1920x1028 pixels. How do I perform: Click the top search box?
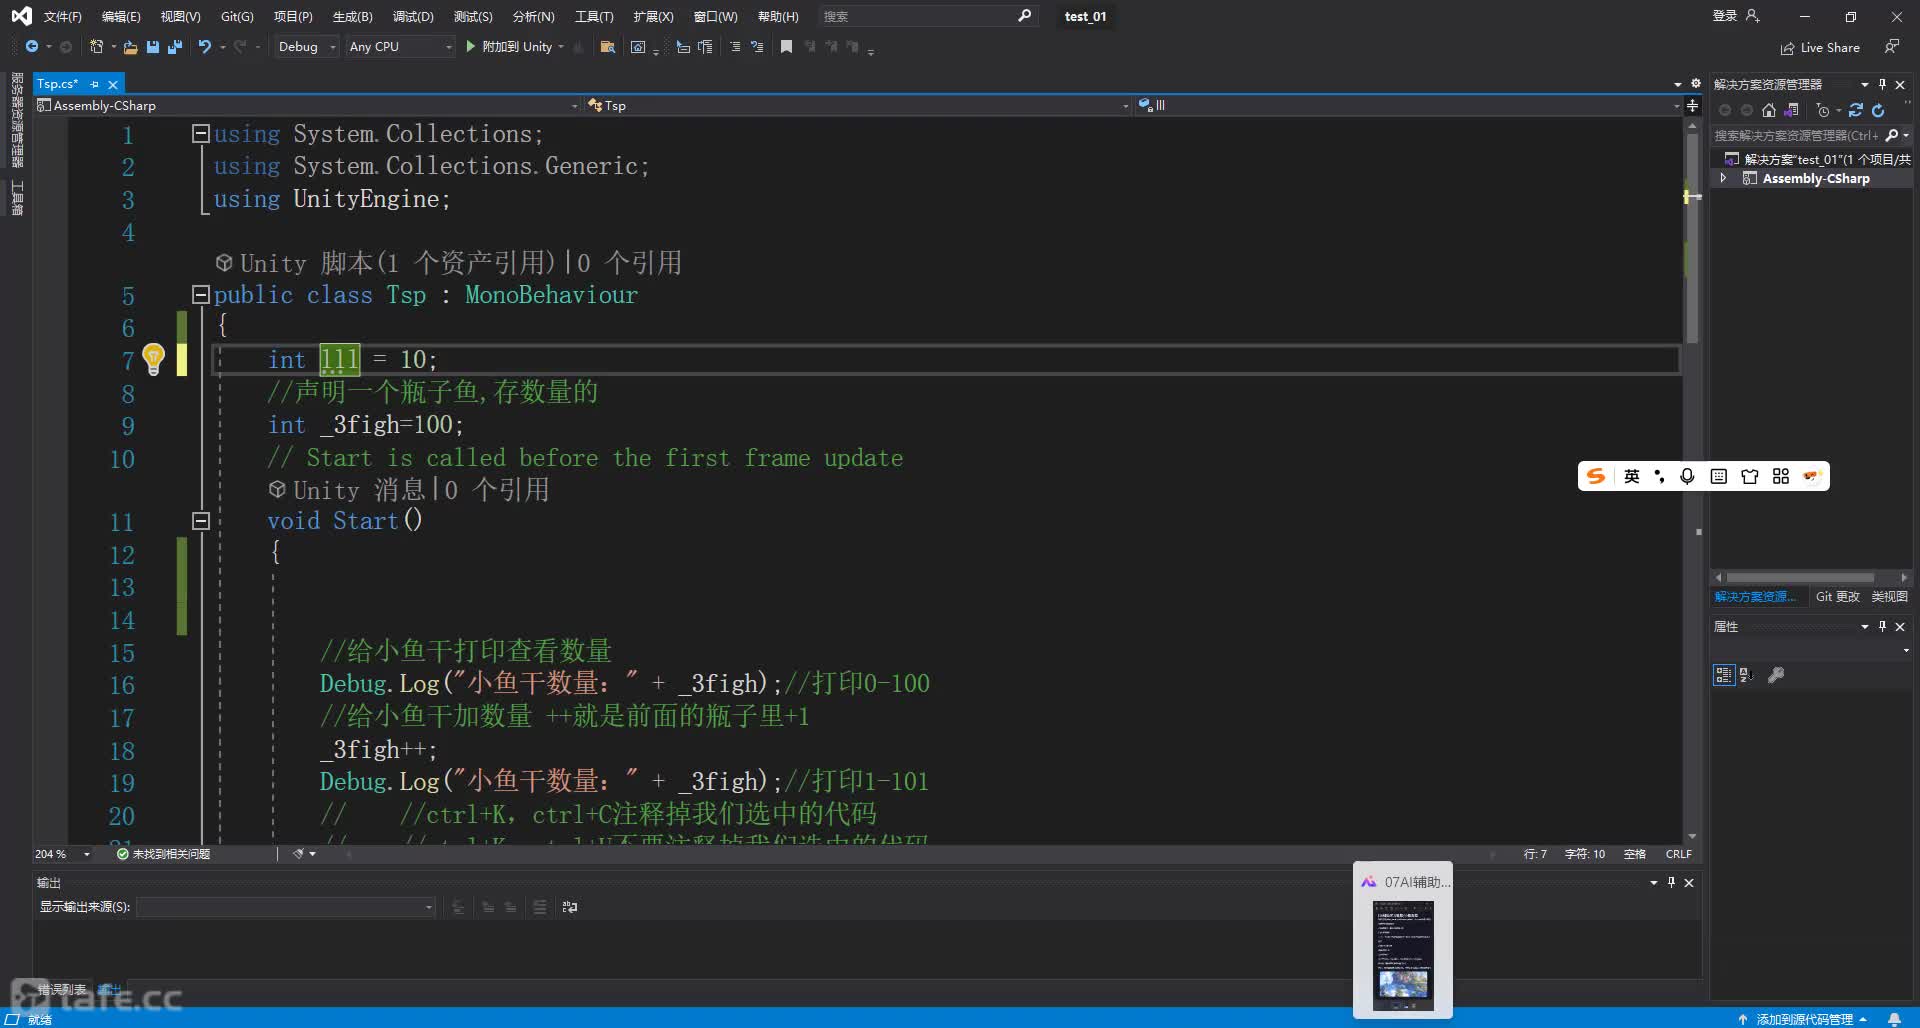(926, 16)
